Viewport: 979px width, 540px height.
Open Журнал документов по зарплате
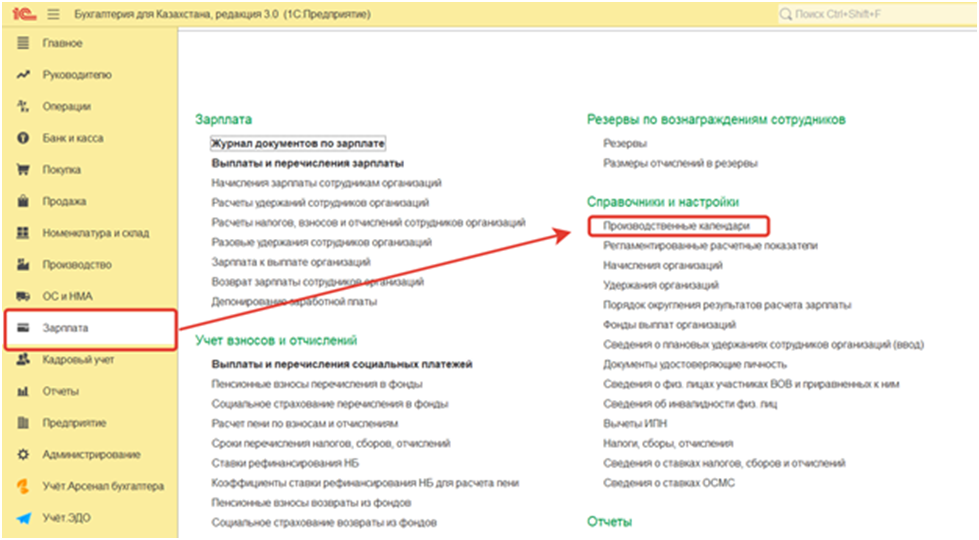[x=297, y=144]
